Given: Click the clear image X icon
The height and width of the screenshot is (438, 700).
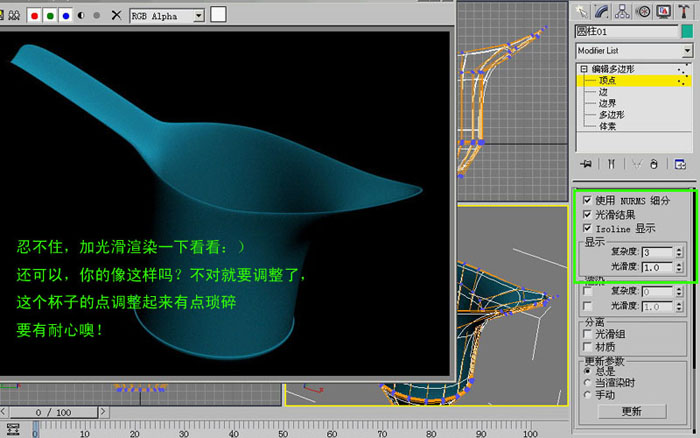Looking at the screenshot, I should click(x=116, y=16).
